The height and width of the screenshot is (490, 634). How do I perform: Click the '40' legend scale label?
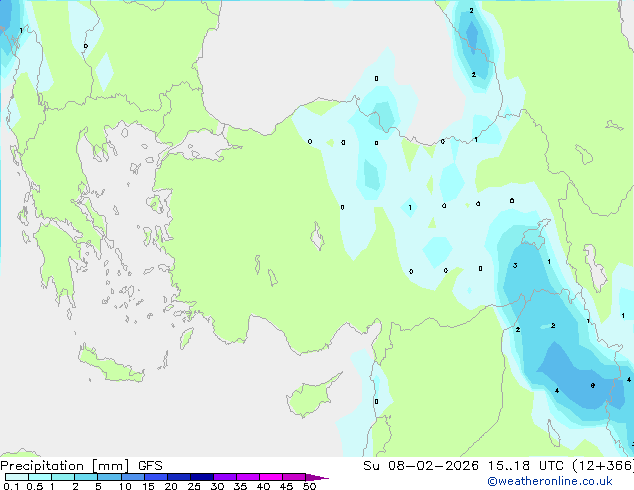coord(263,486)
